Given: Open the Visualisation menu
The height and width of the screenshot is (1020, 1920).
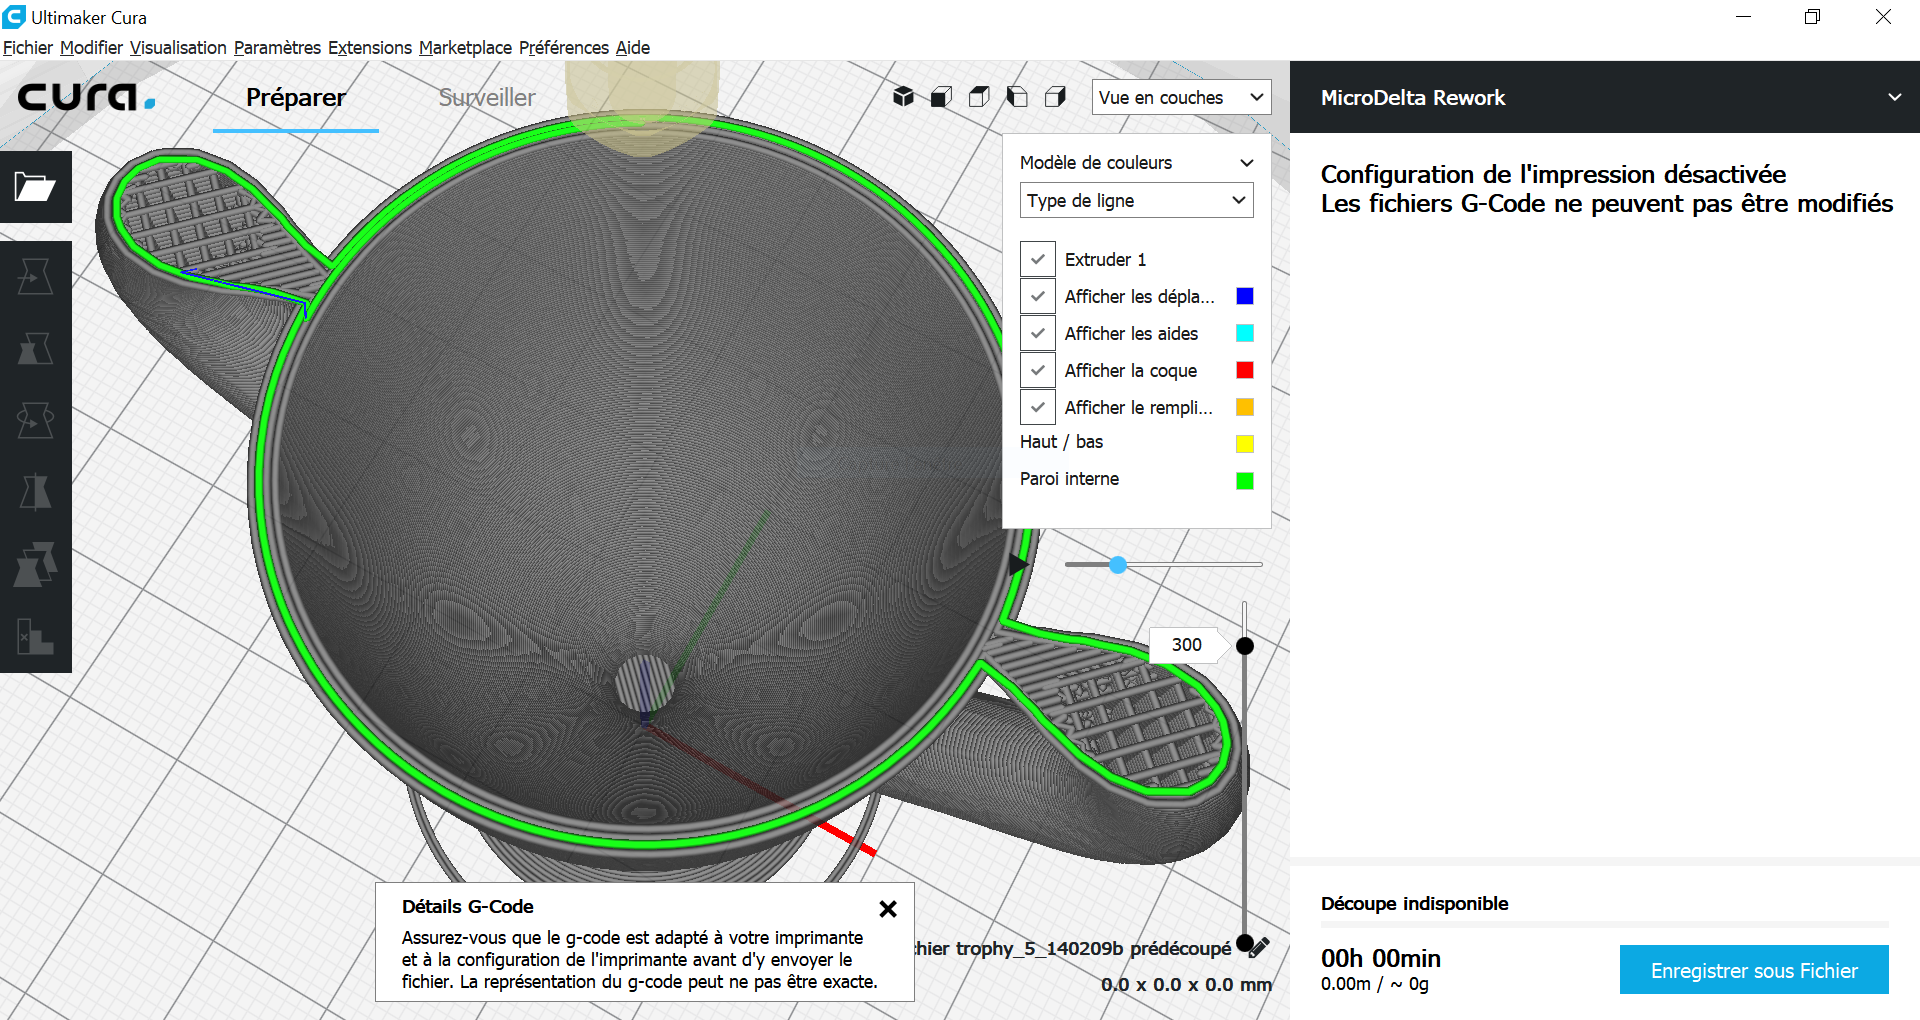Looking at the screenshot, I should 178,47.
